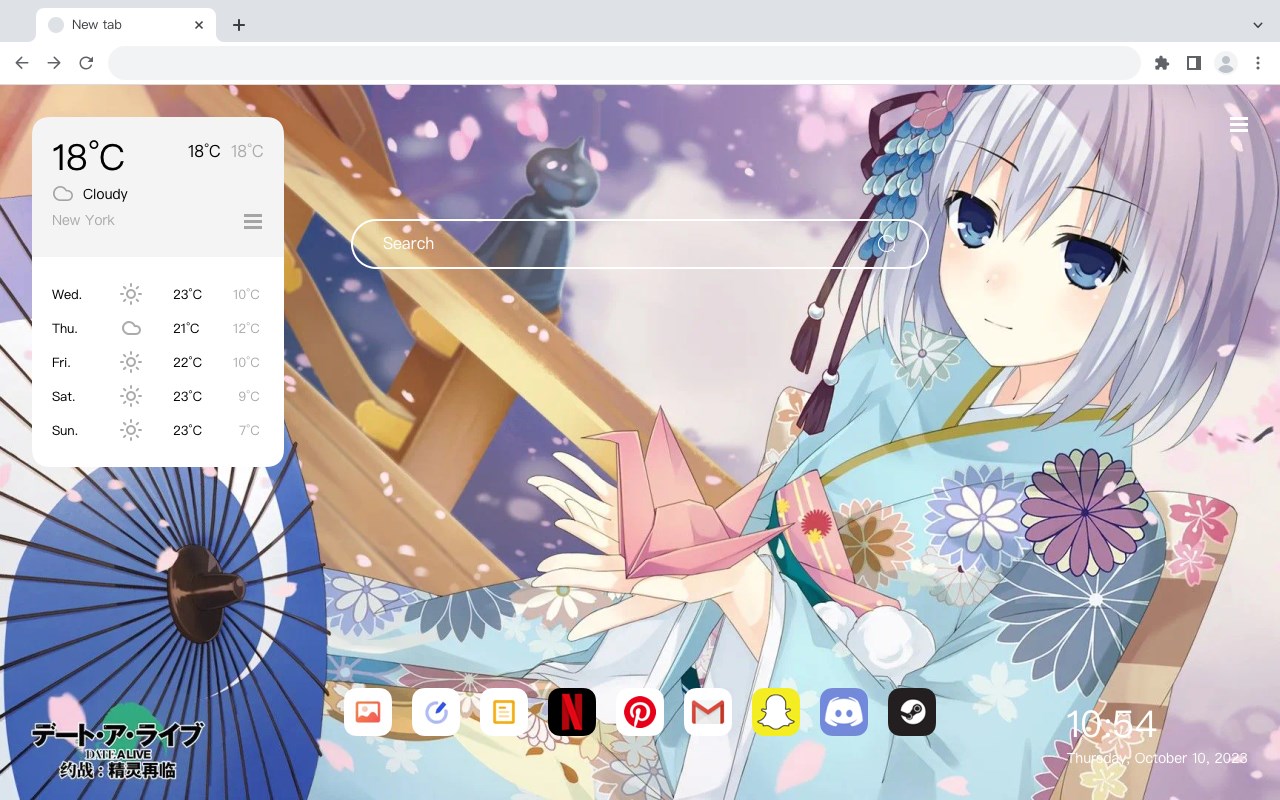Go back to previous page
Image resolution: width=1280 pixels, height=800 pixels.
pos(22,63)
